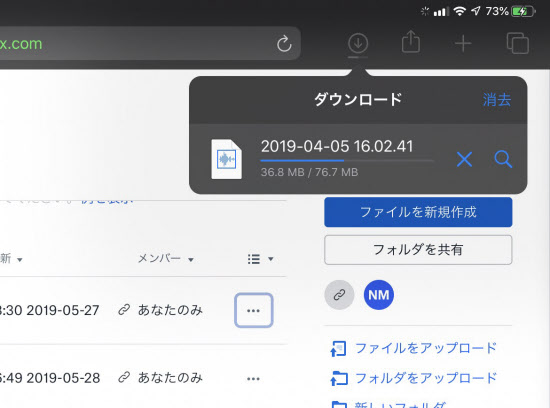
Task: Reload the page with refresh icon
Action: point(284,44)
